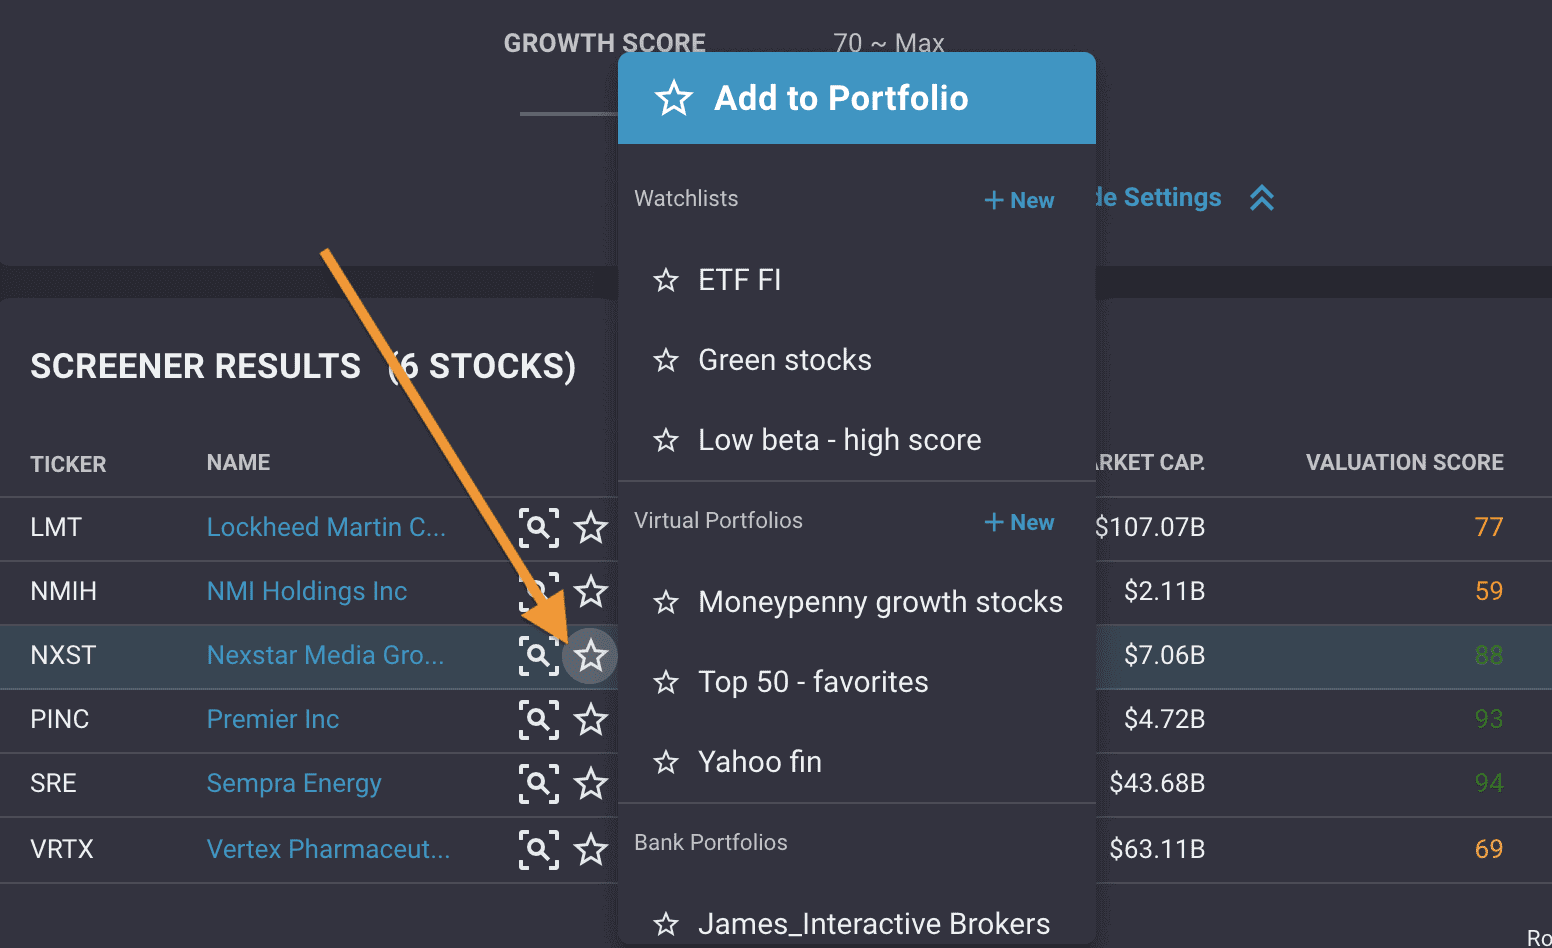Image resolution: width=1552 pixels, height=948 pixels.
Task: Click the magnifier icon for Sempra Energy
Action: (x=539, y=784)
